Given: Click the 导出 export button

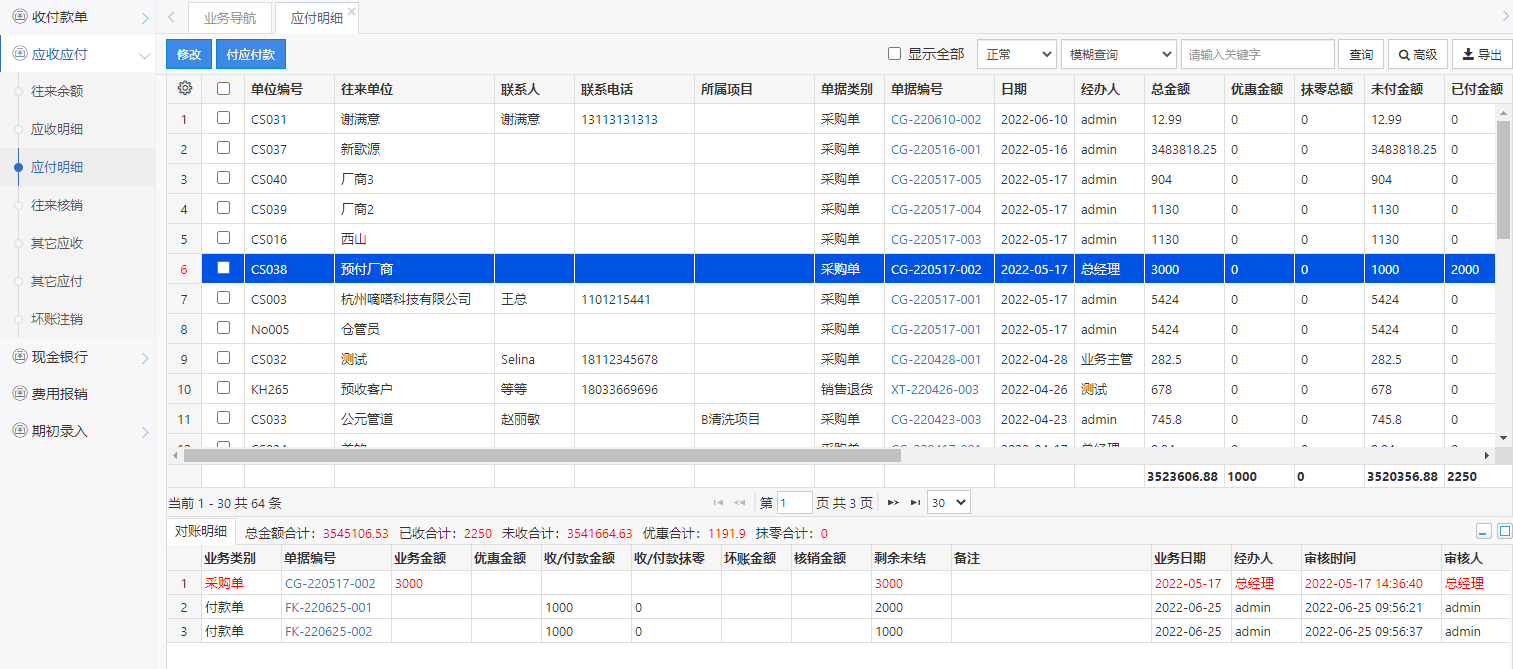Looking at the screenshot, I should 1482,54.
